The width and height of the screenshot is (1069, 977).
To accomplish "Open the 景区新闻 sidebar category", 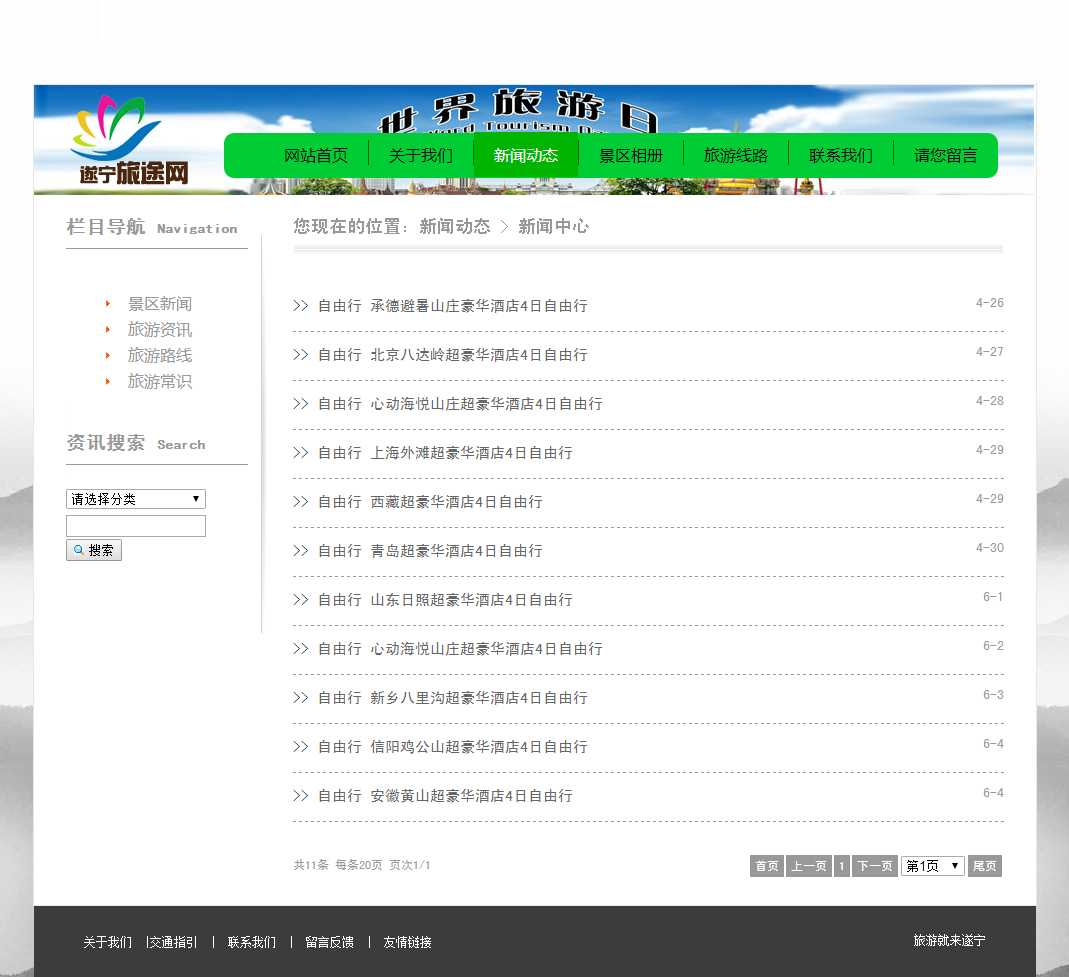I will 160,304.
